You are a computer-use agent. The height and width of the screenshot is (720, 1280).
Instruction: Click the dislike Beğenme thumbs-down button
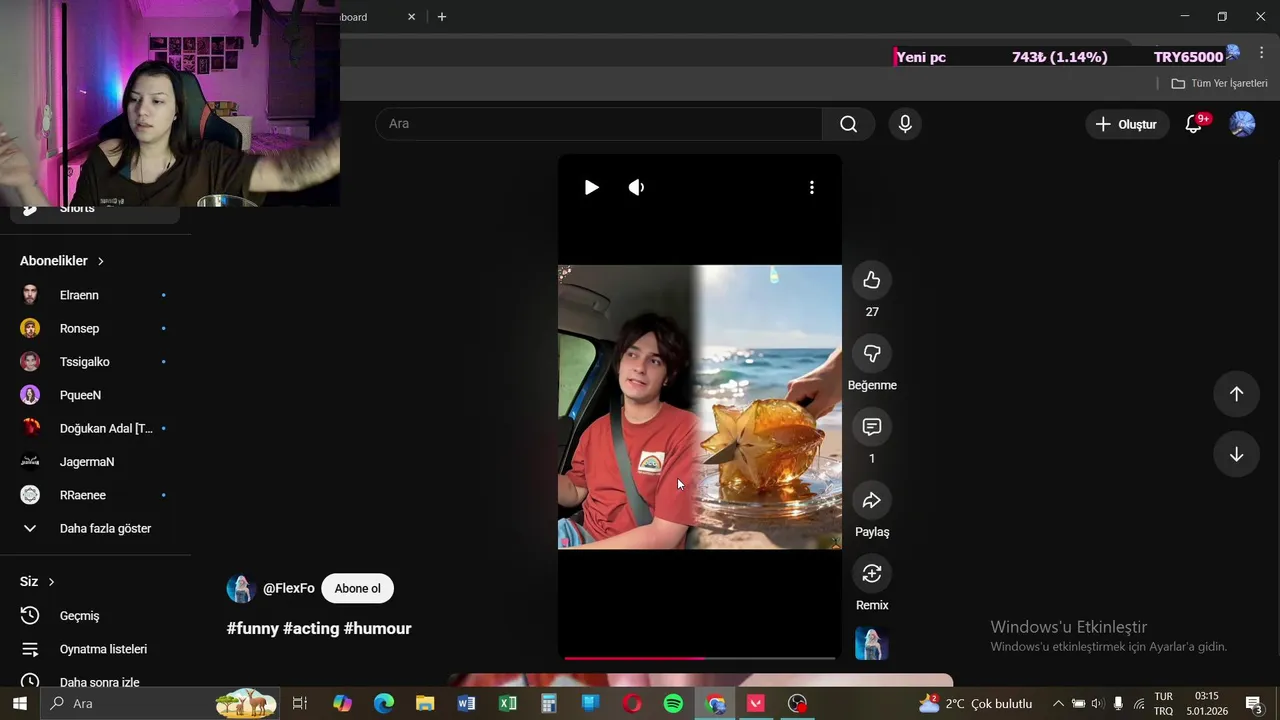(x=872, y=353)
